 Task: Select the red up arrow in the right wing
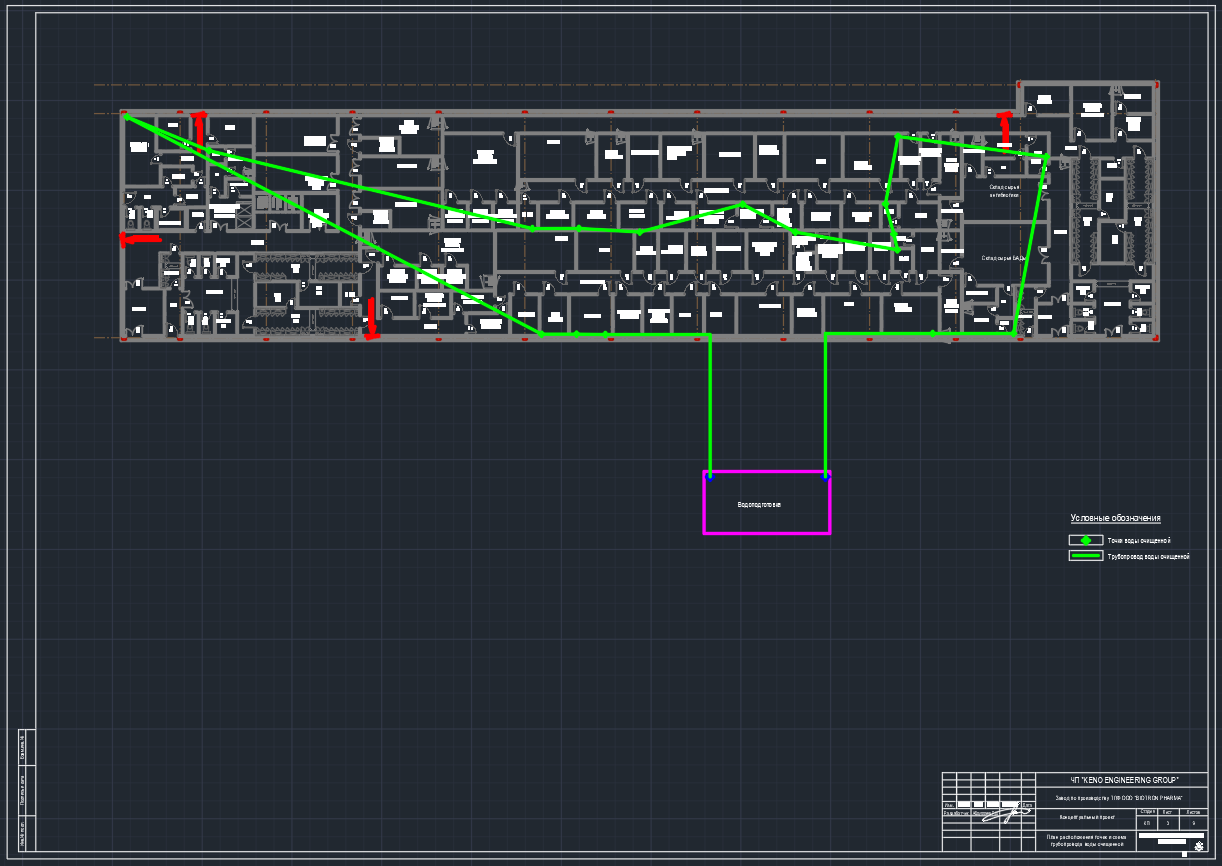1005,128
